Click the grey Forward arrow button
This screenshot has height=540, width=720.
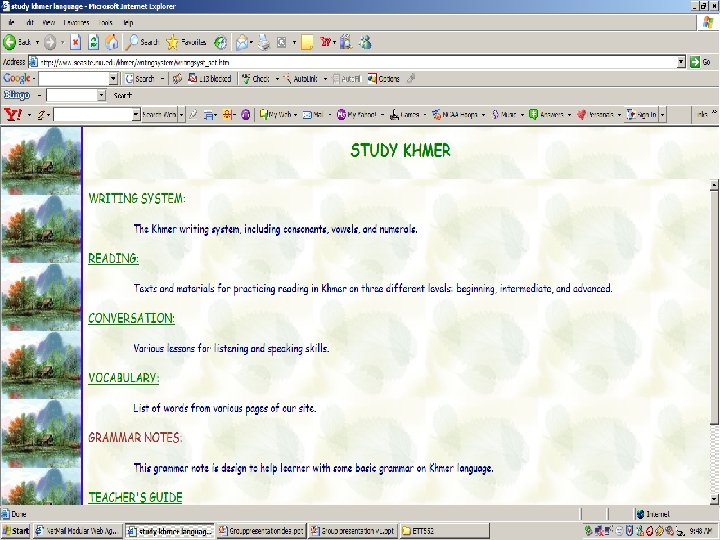[x=50, y=43]
